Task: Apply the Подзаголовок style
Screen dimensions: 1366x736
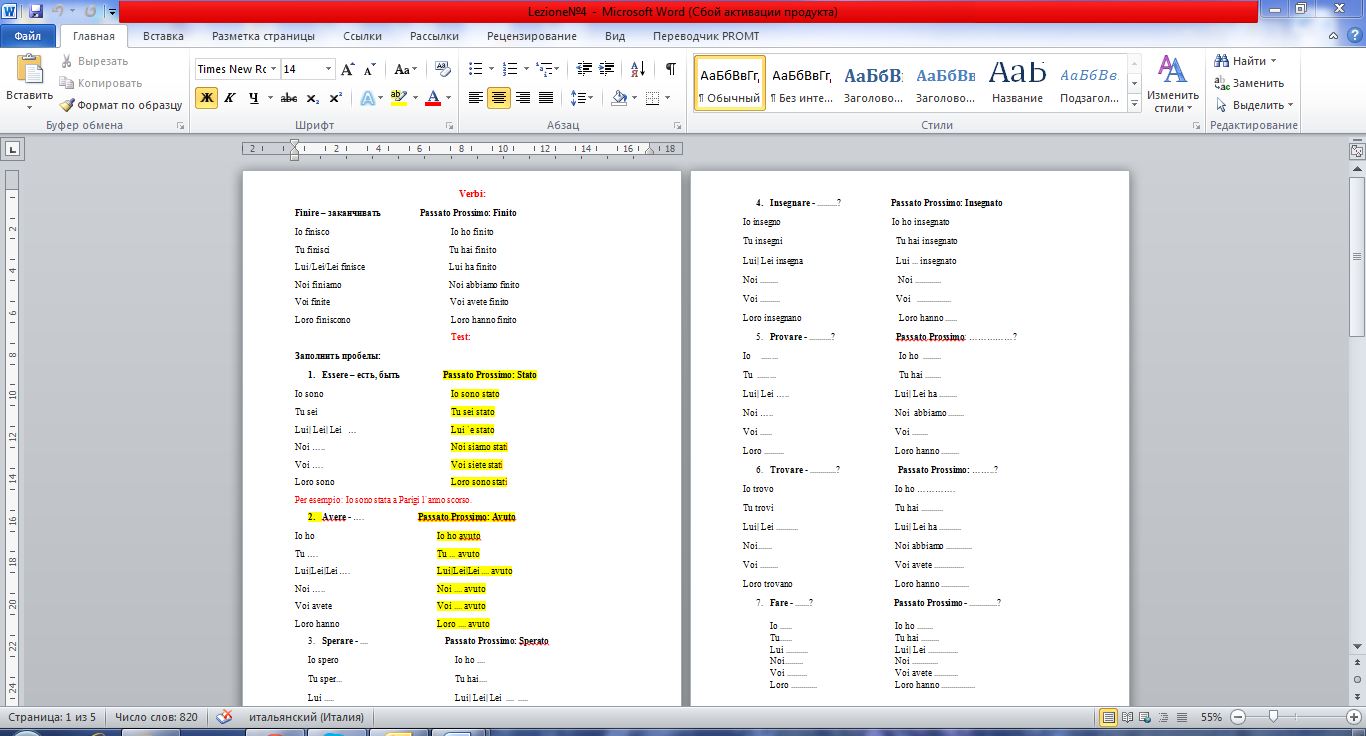Action: [1089, 83]
